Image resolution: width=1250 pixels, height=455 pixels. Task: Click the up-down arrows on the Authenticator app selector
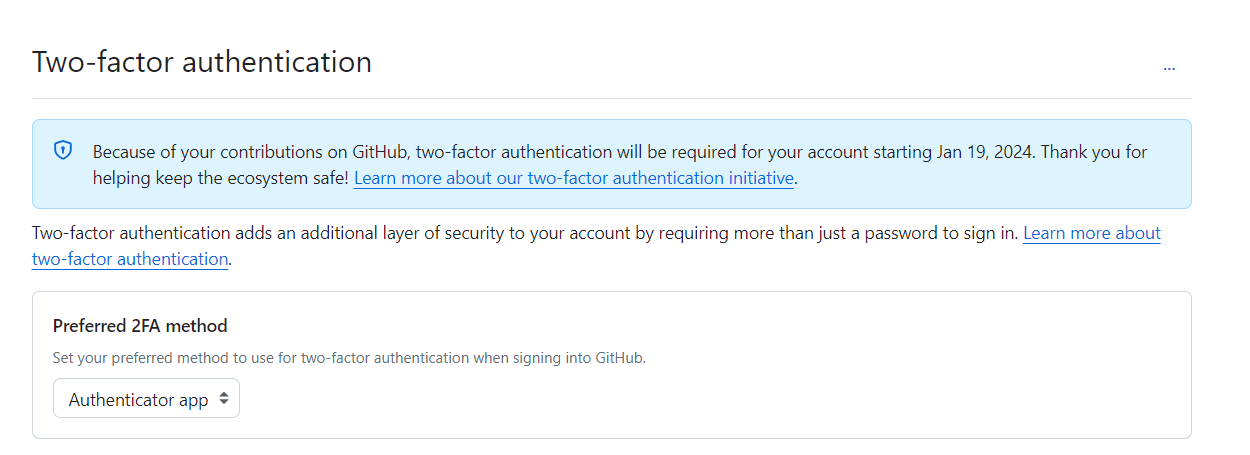[224, 399]
